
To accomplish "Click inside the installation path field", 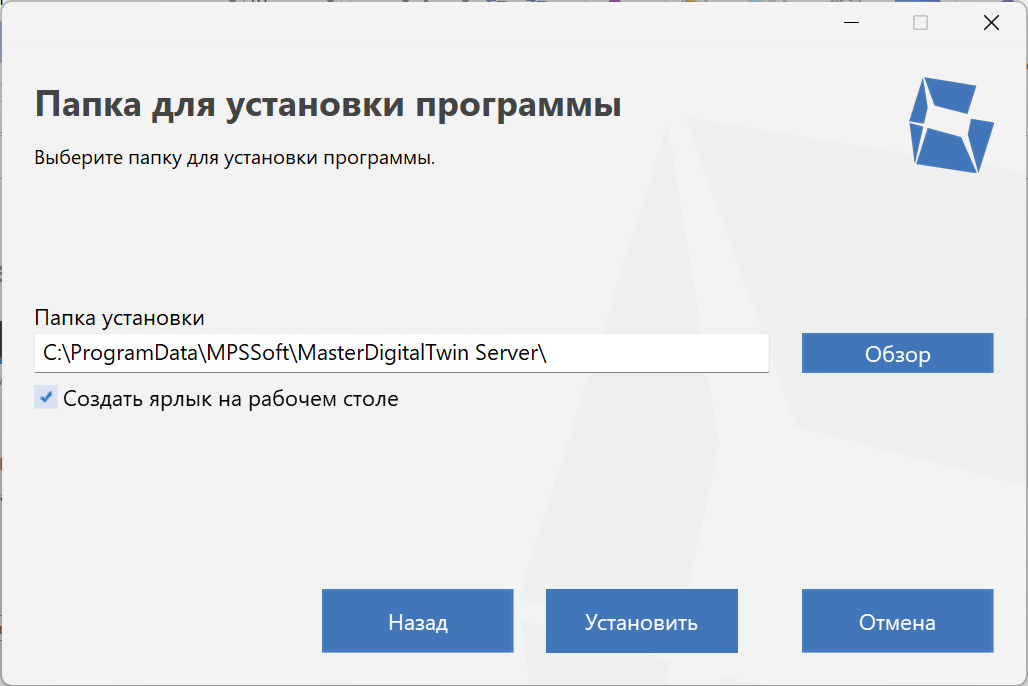I will tap(400, 353).
